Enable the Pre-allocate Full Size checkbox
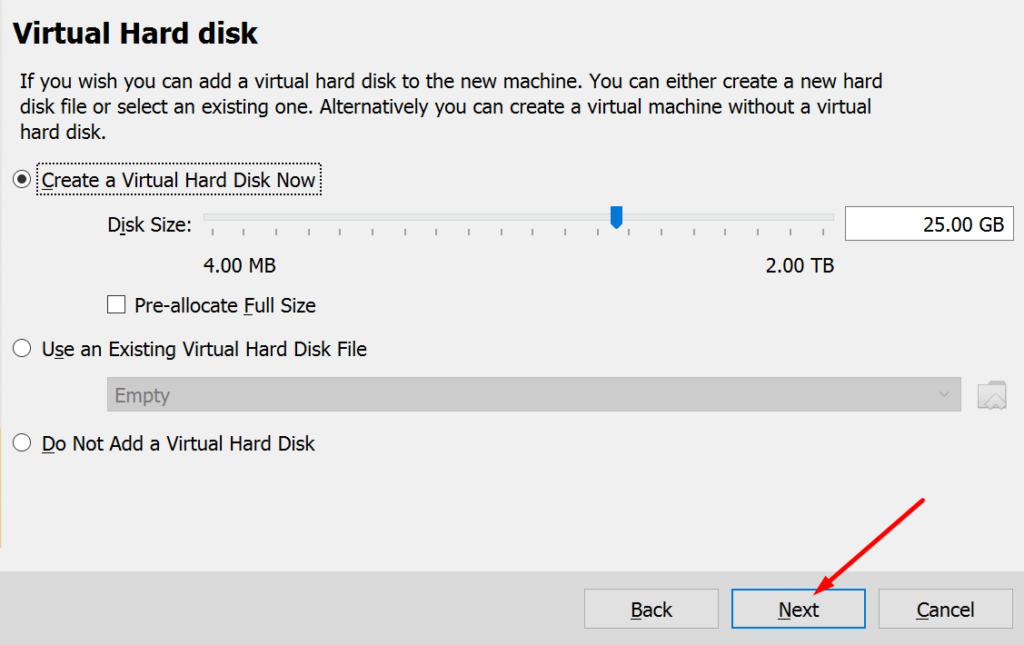 116,305
